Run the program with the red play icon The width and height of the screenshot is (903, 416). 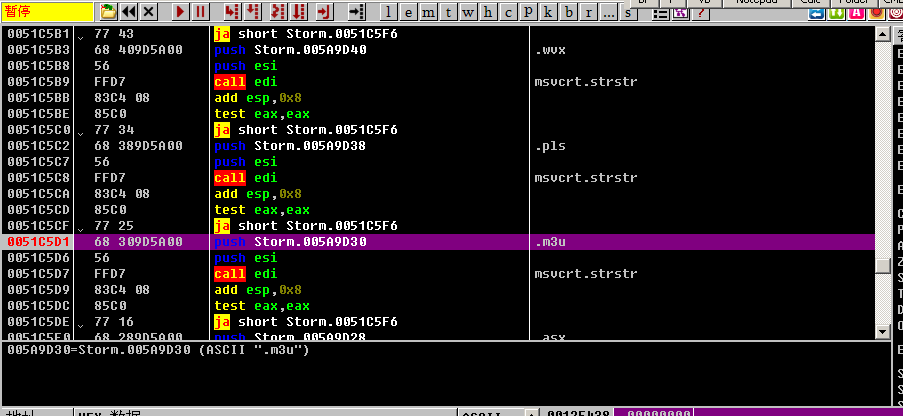tap(181, 12)
